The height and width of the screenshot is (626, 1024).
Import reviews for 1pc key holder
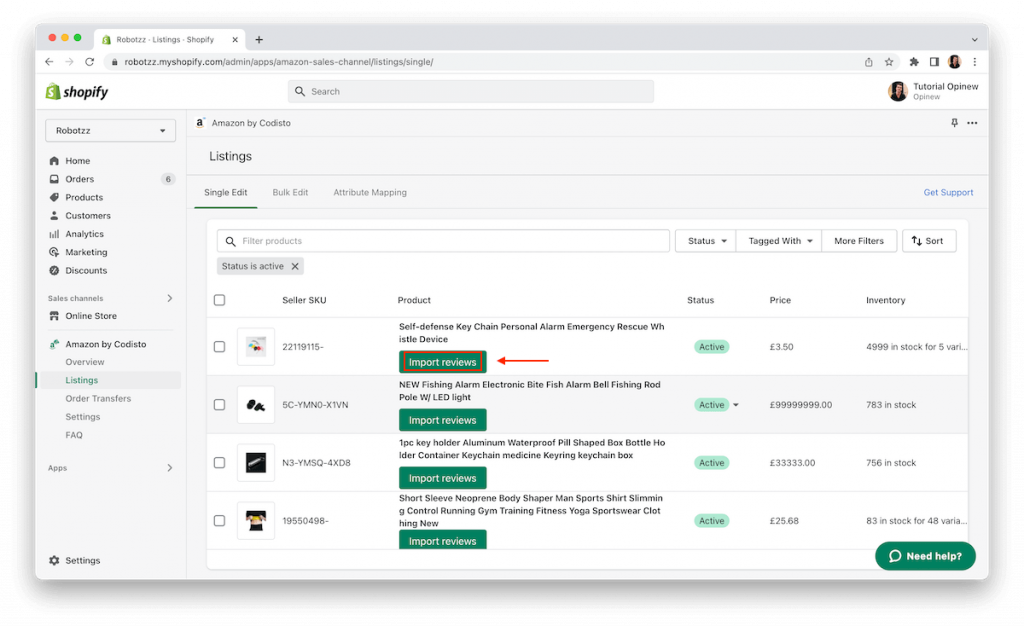tap(443, 478)
